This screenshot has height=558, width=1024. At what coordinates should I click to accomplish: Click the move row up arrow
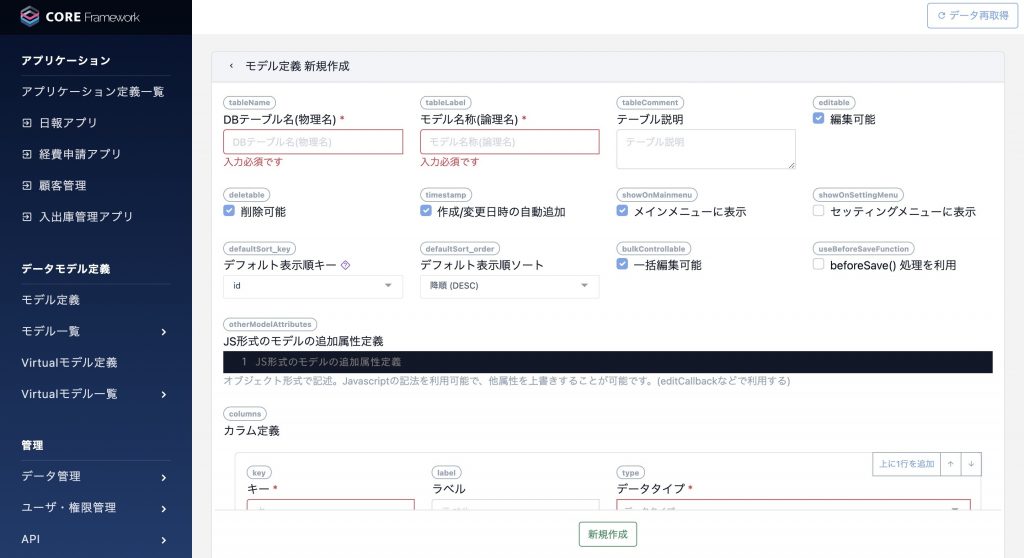coord(950,464)
